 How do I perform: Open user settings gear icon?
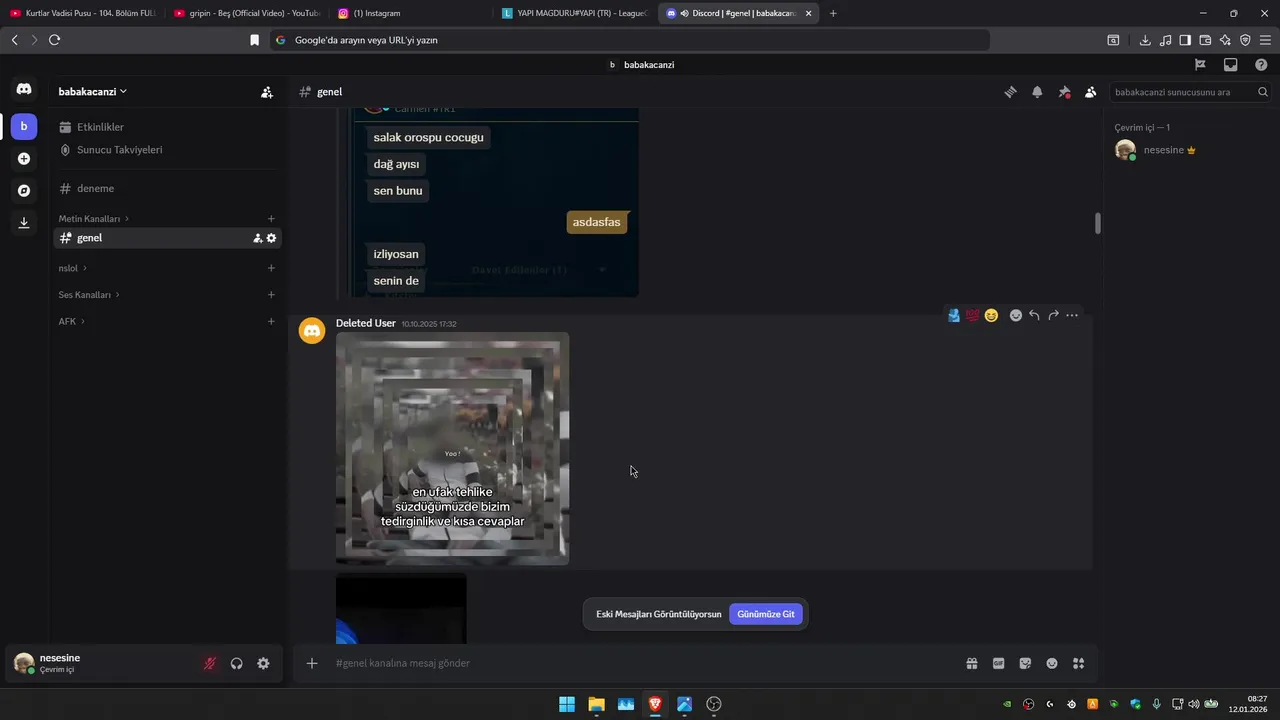263,663
